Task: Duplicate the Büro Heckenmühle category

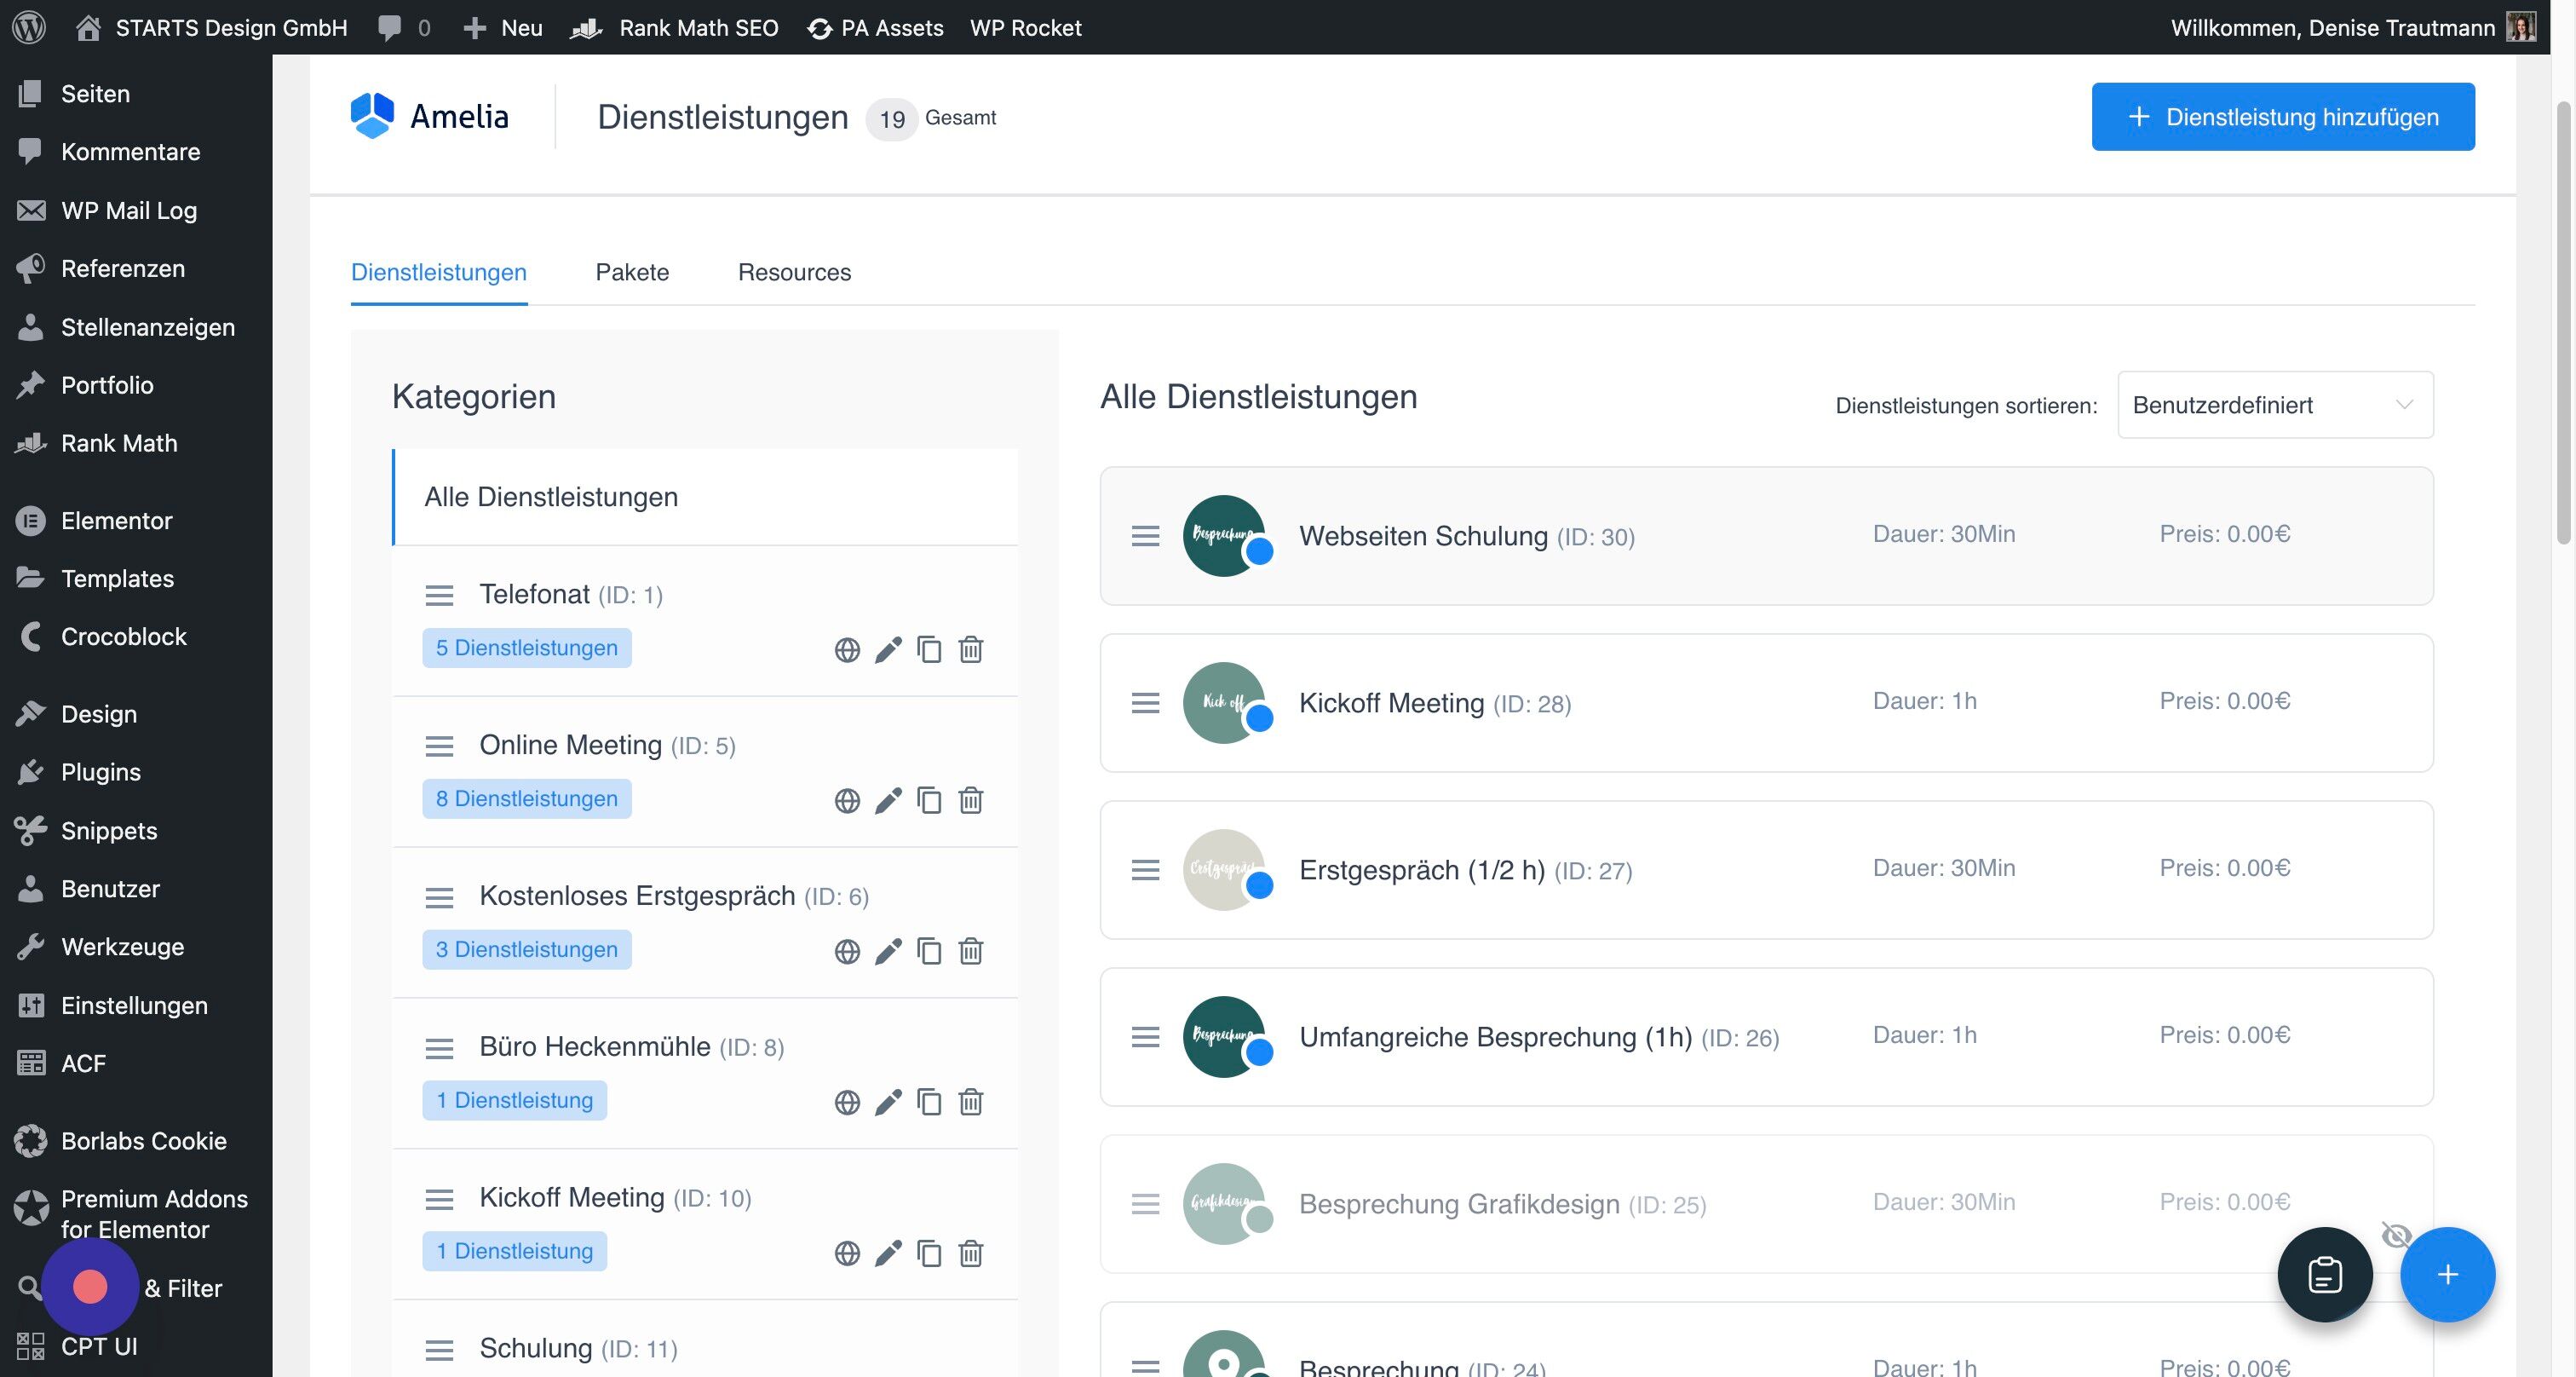Action: [x=929, y=1102]
